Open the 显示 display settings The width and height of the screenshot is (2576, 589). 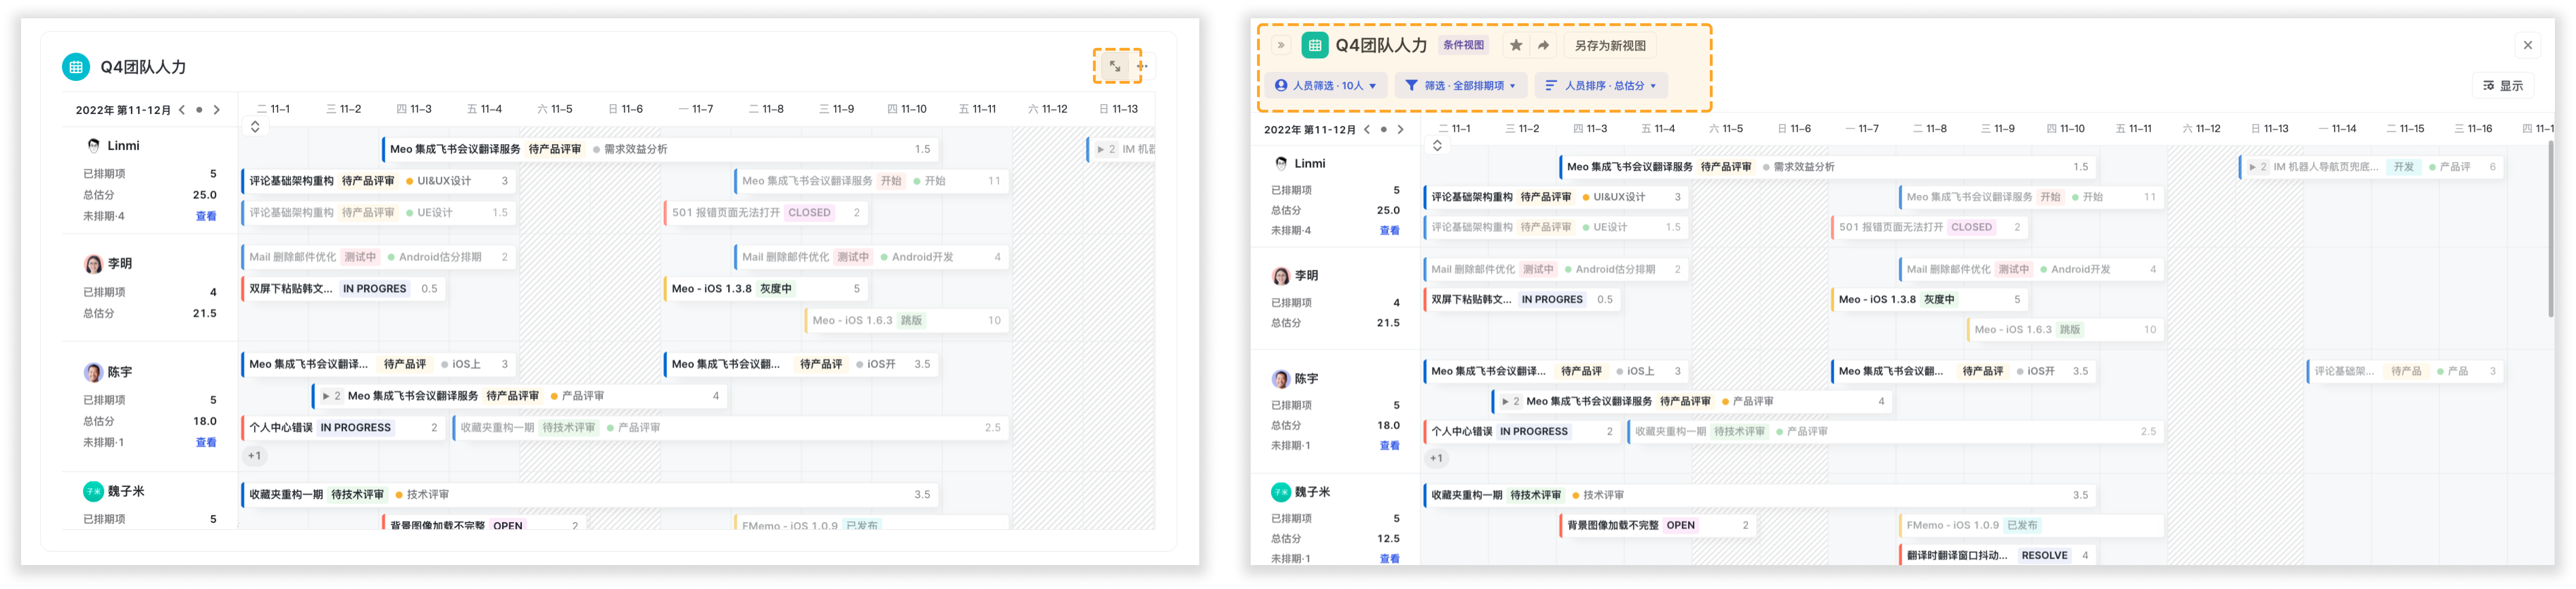[x=2503, y=86]
